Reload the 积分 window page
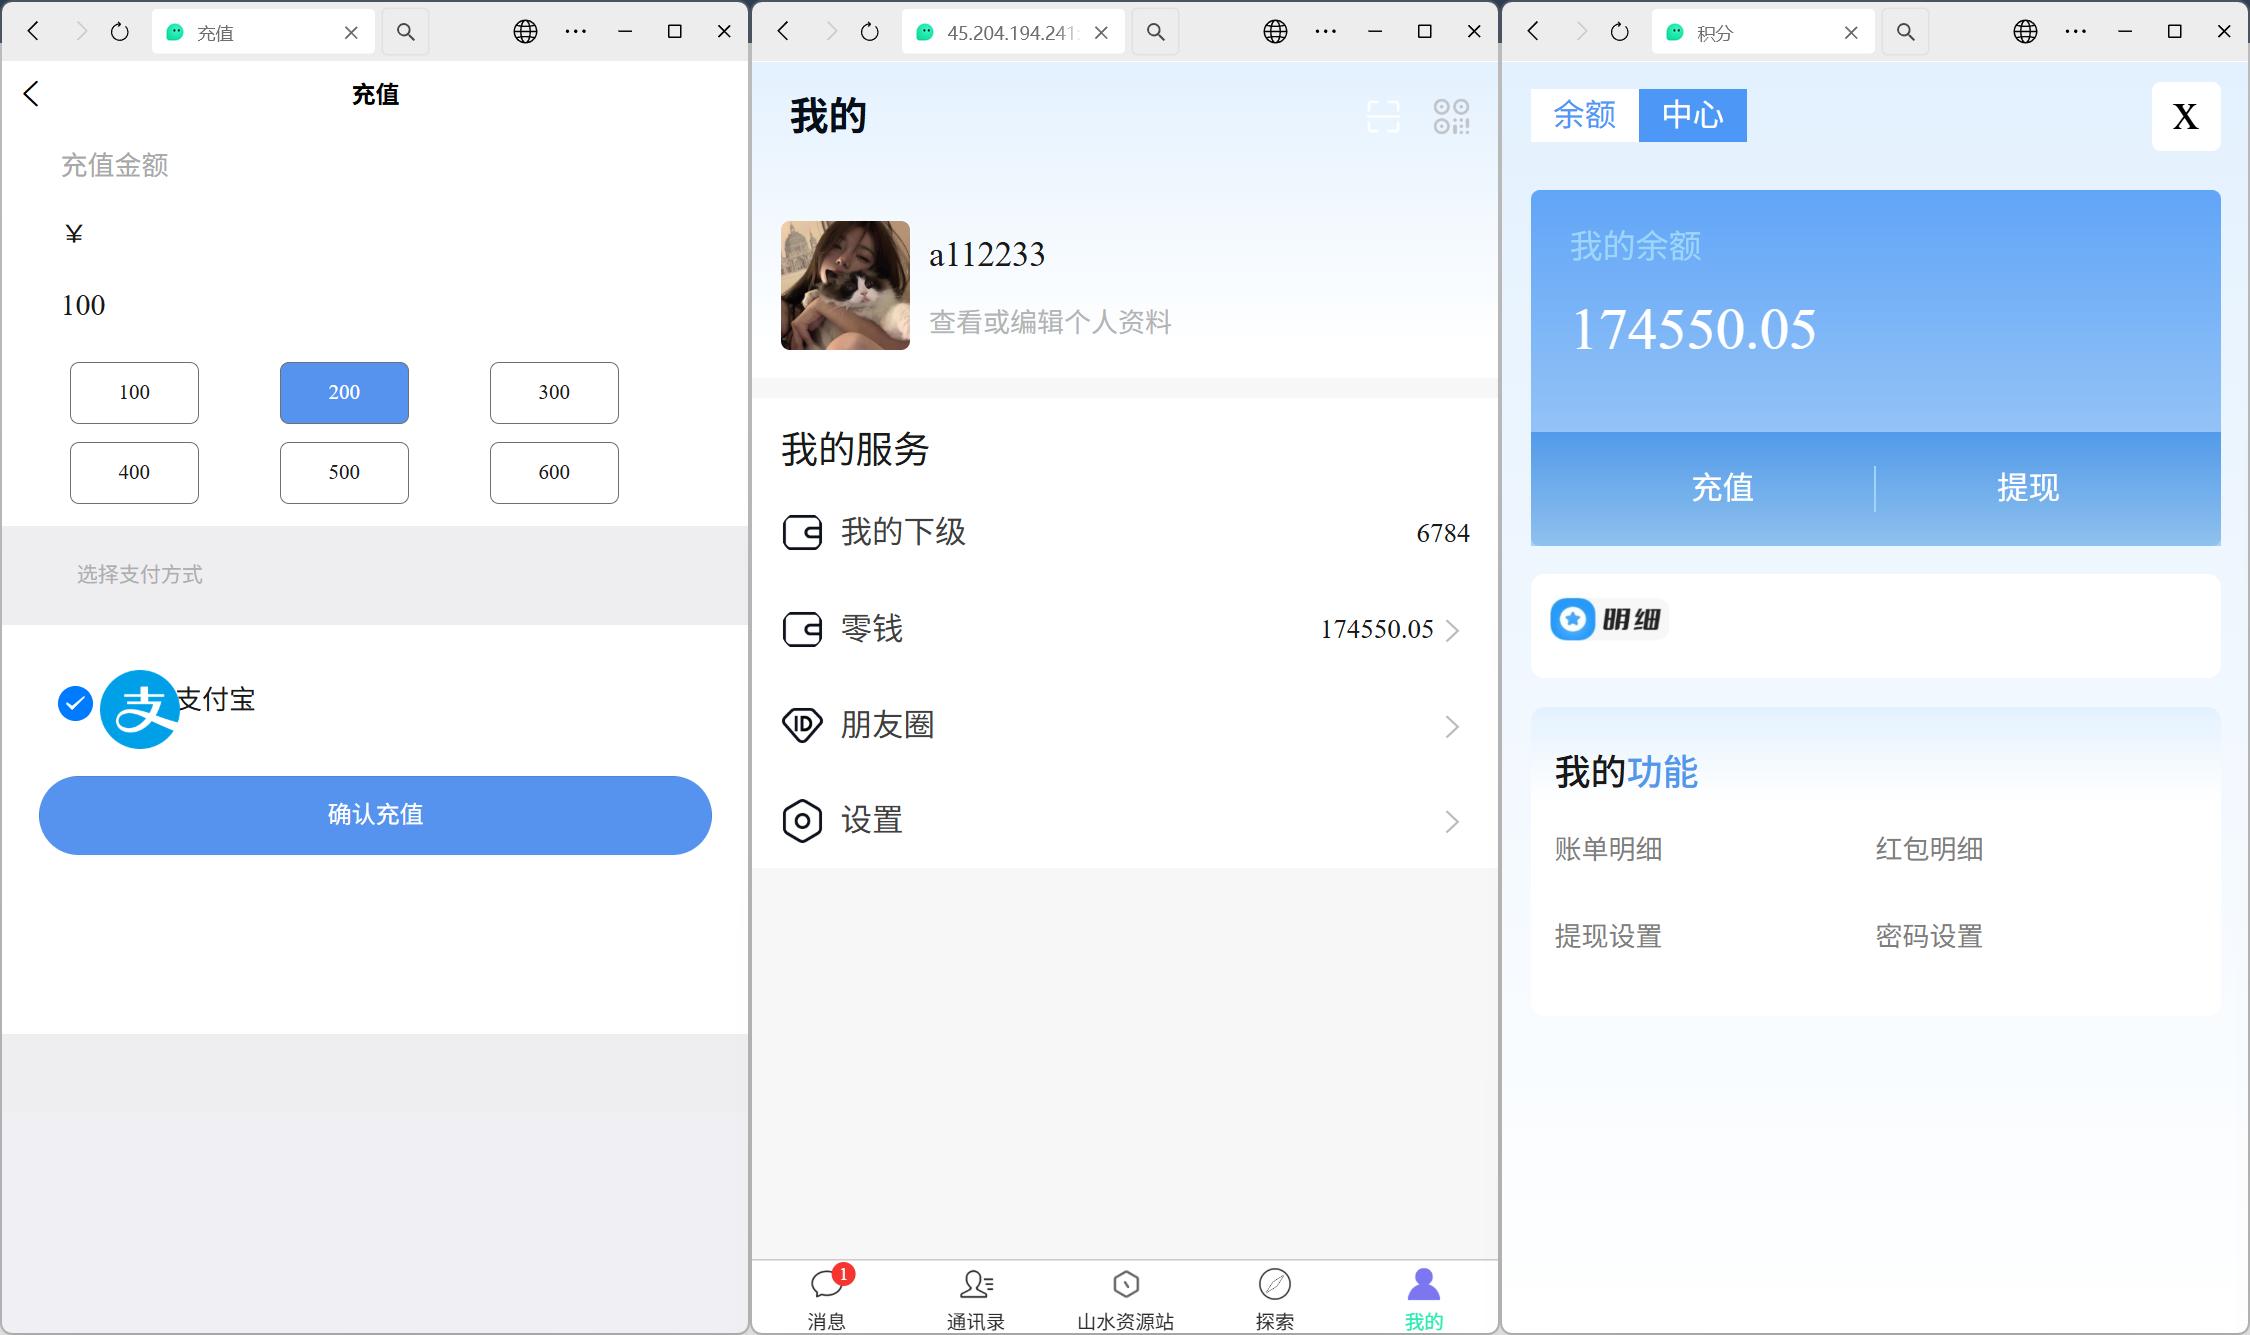 point(1620,32)
